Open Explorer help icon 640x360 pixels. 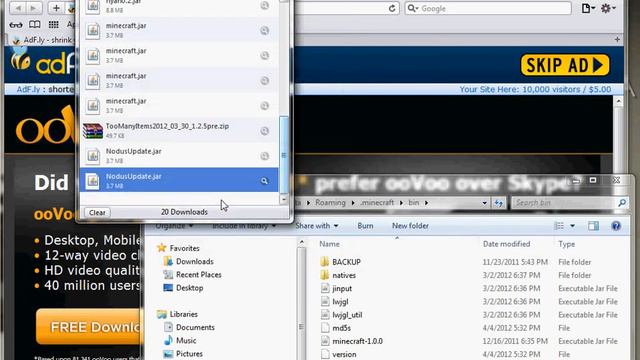click(x=616, y=226)
